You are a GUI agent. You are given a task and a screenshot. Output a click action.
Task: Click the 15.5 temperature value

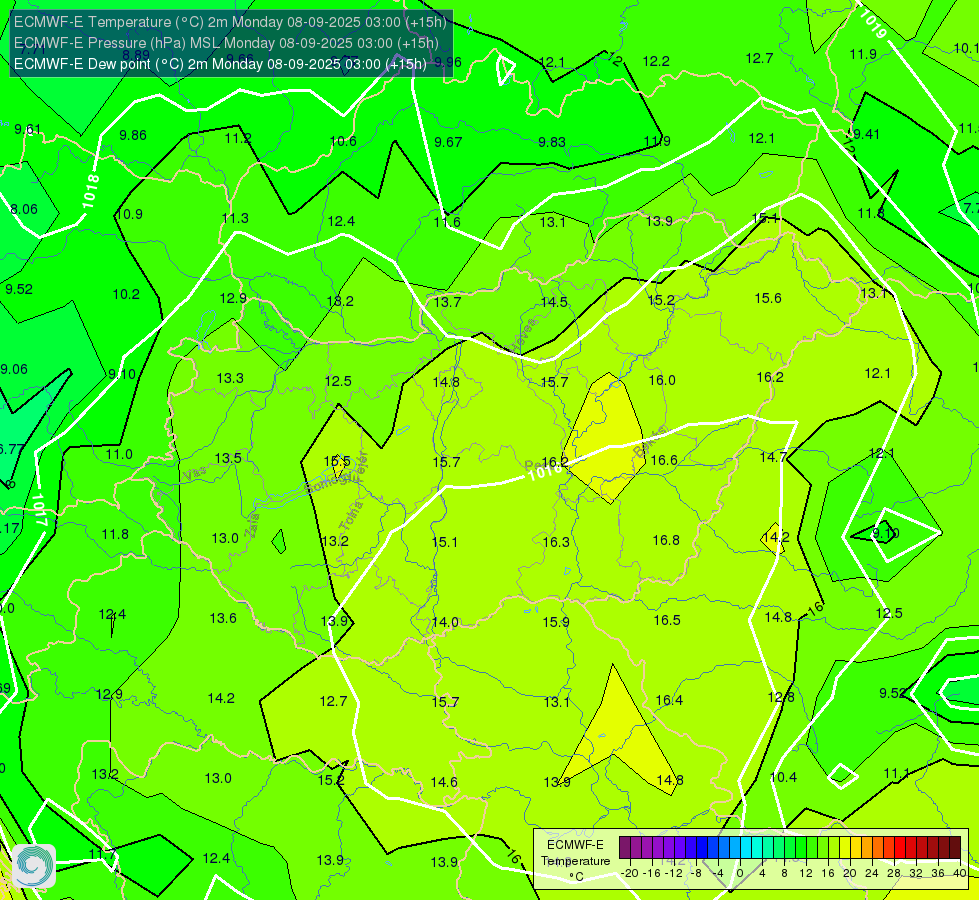pyautogui.click(x=337, y=462)
